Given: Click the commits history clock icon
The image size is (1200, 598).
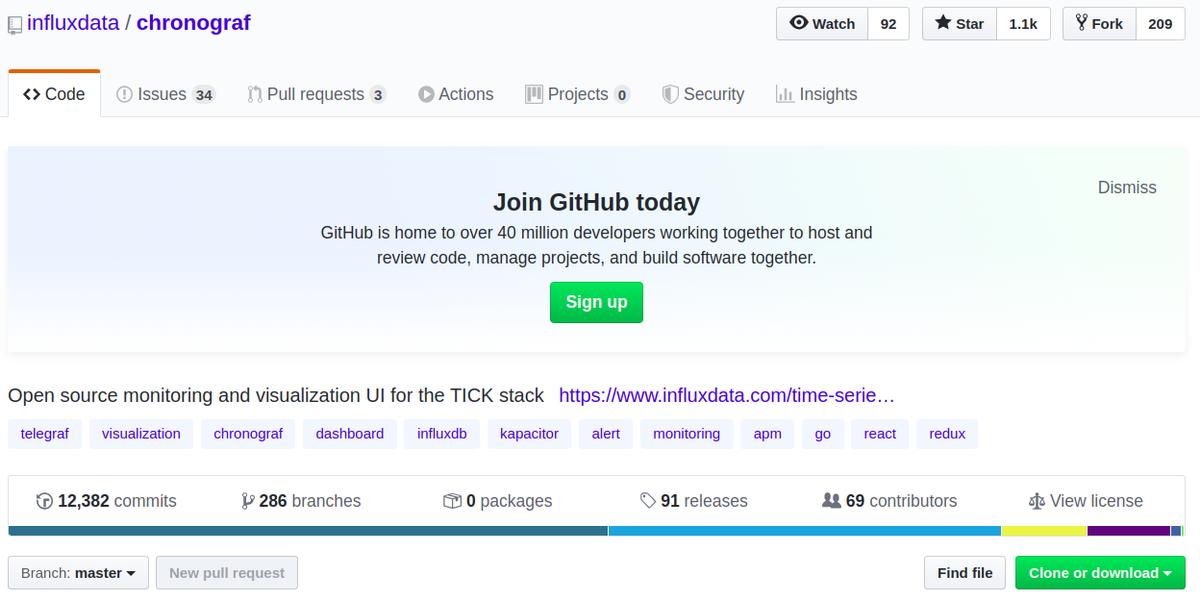Looking at the screenshot, I should click(x=44, y=501).
